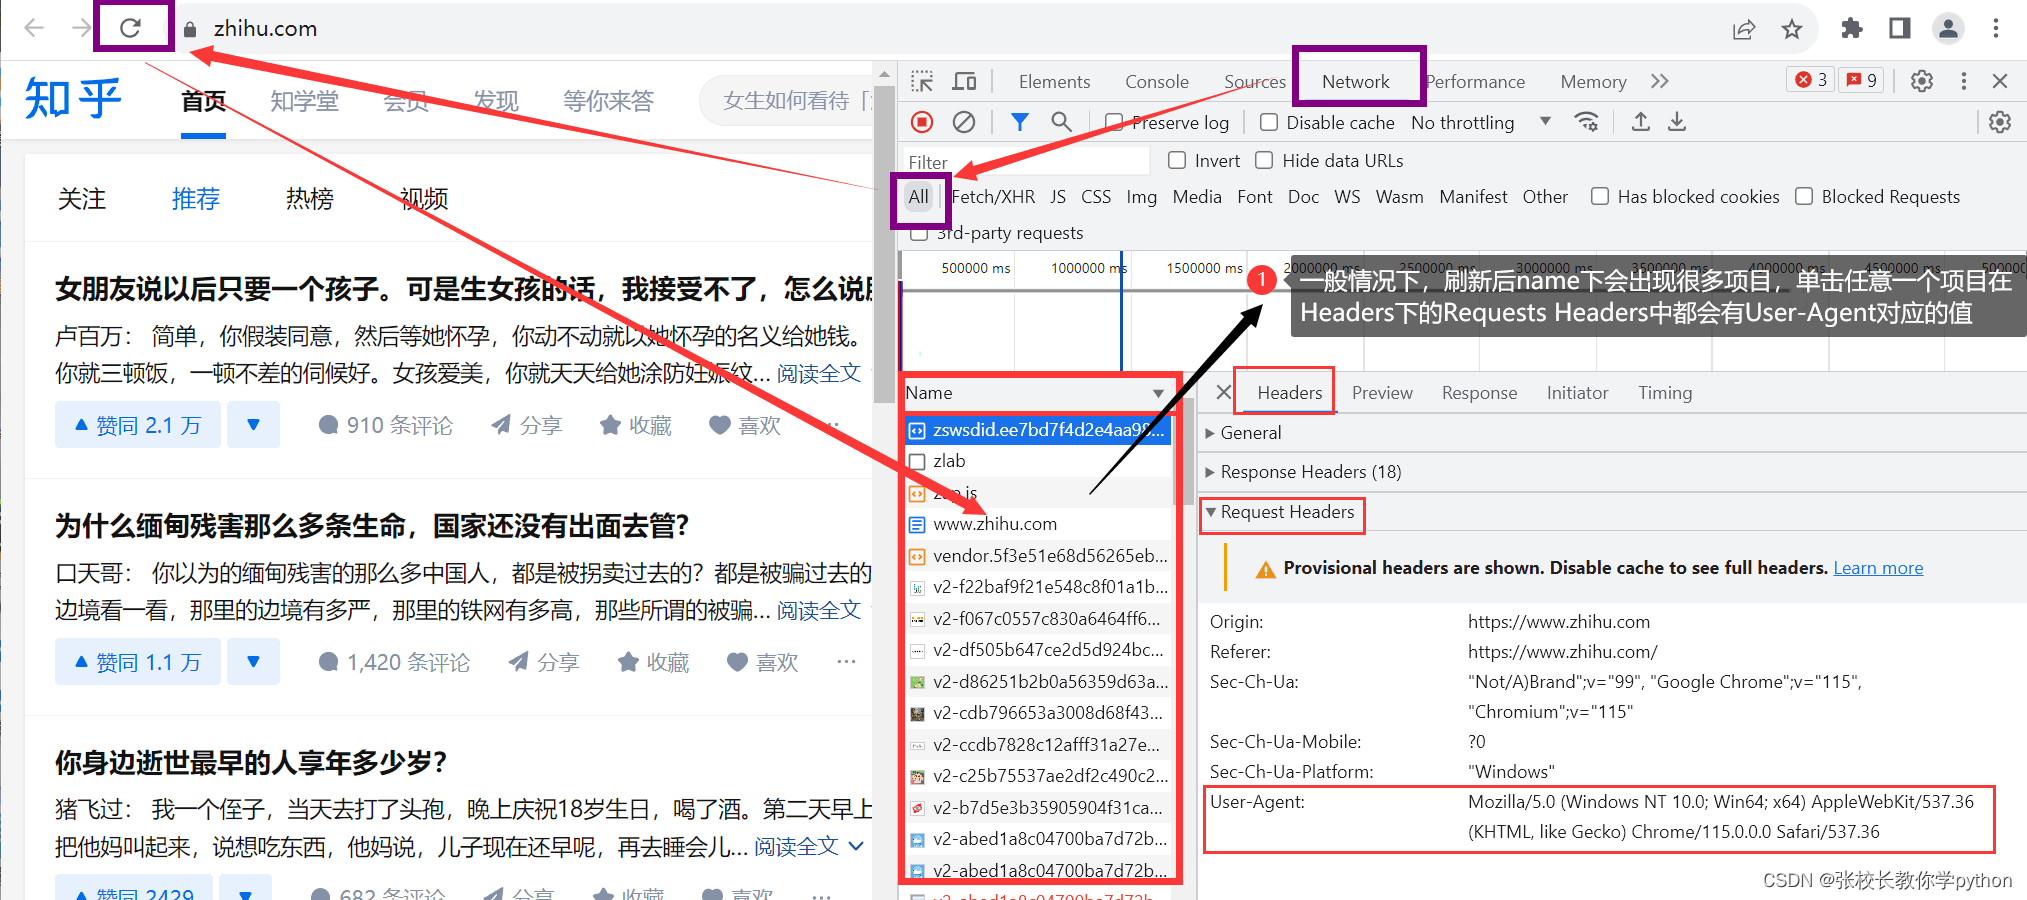Show the 3 errors indicator

tap(1811, 80)
